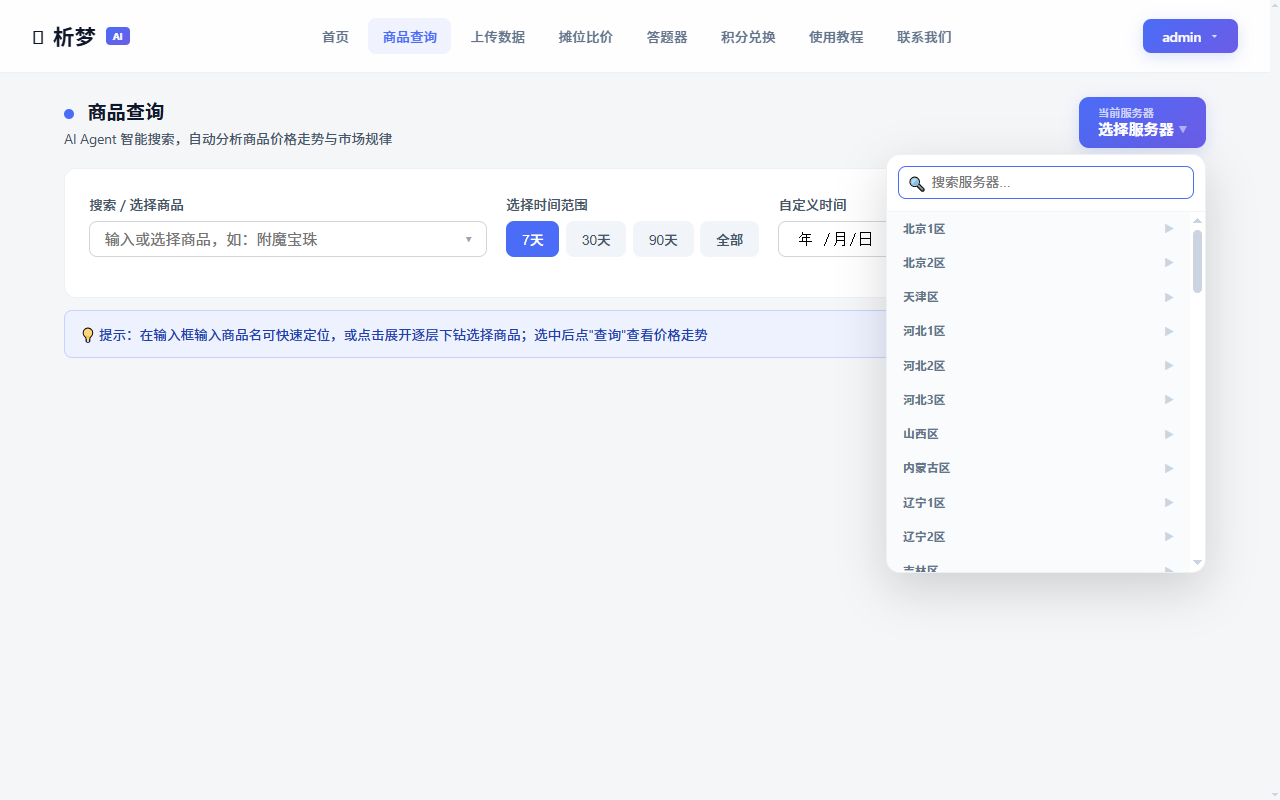Select 内蒙古区 in the server list

click(1038, 468)
